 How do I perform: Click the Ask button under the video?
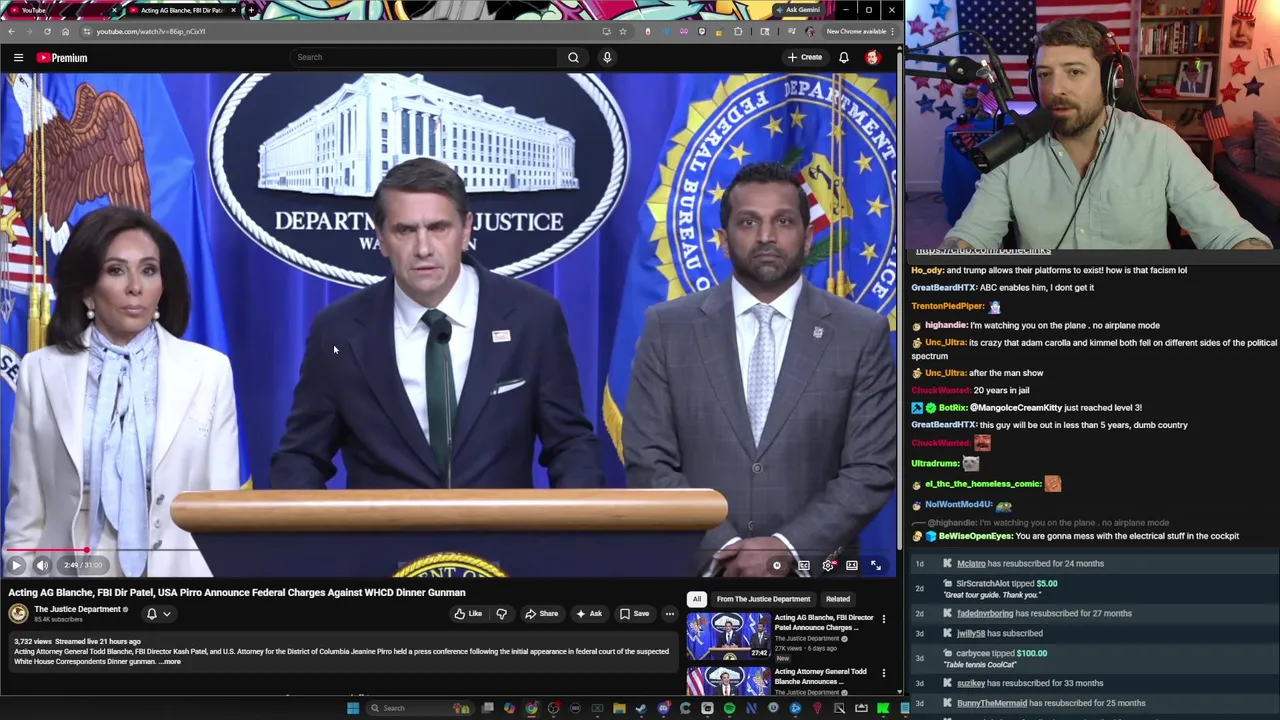point(588,614)
